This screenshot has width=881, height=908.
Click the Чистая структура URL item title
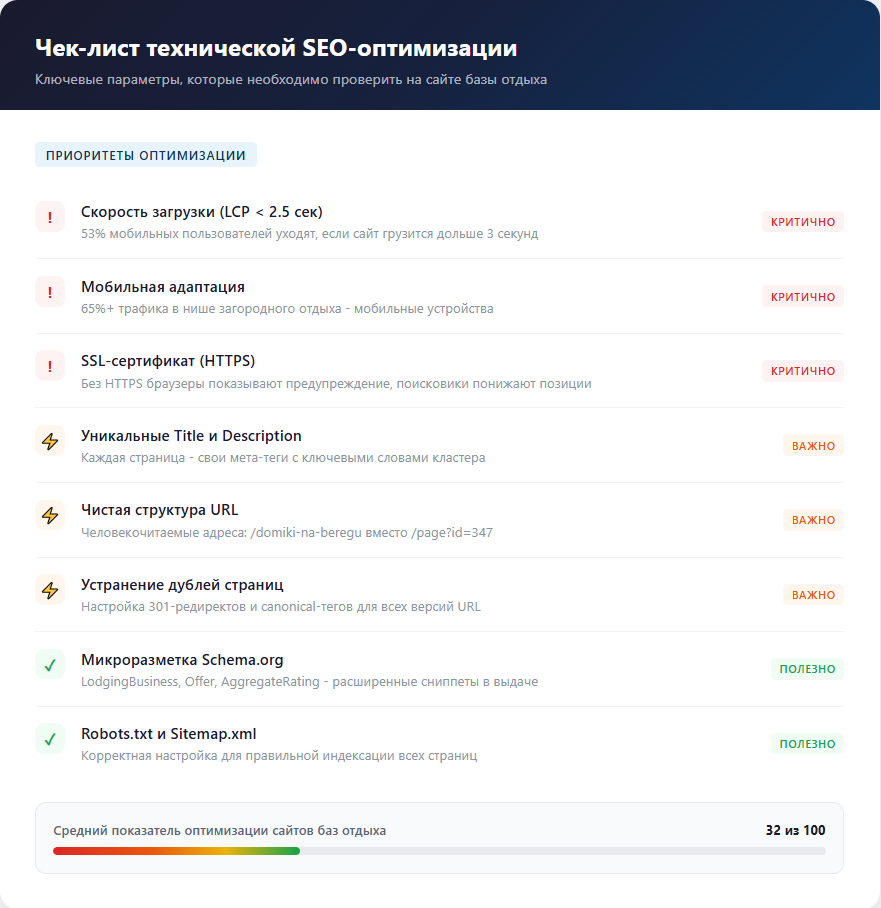tap(160, 510)
